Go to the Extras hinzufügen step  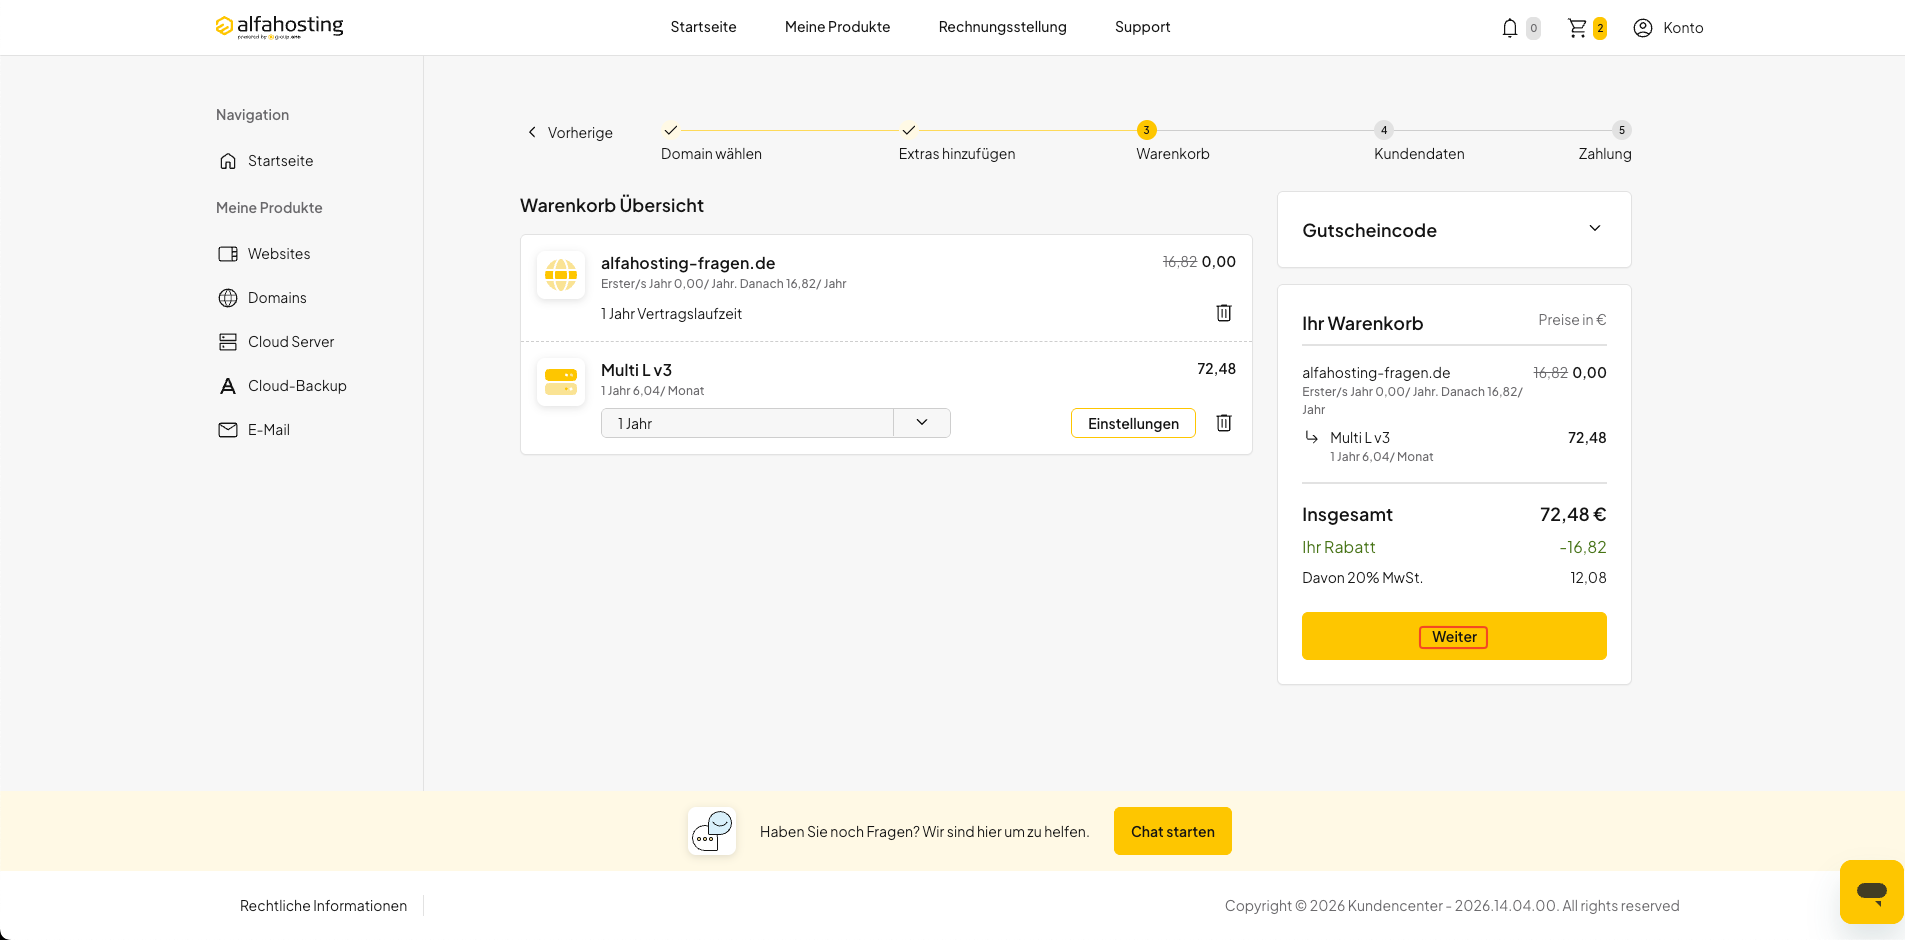click(x=957, y=154)
